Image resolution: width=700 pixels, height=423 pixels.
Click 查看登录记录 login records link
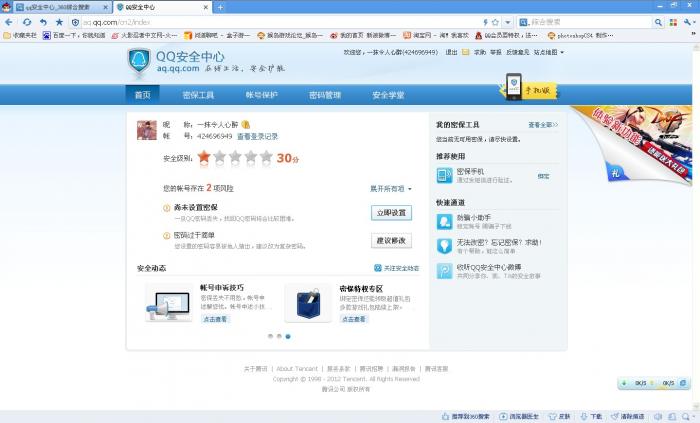pyautogui.click(x=258, y=136)
